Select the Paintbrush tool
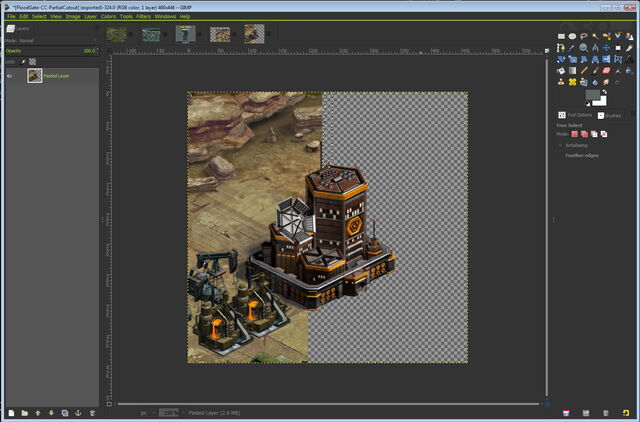This screenshot has width=640, height=422. 595,71
